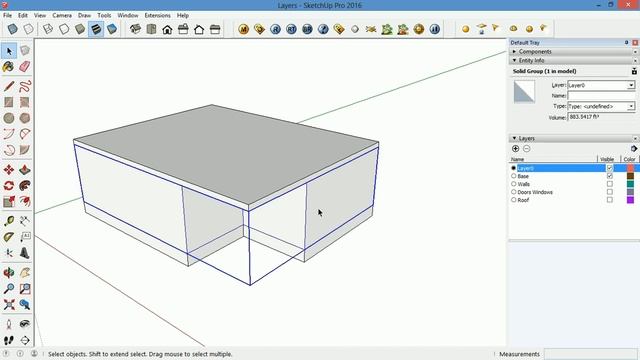Screen dimensions: 640x360
Task: Set Walls as the active layer
Action: click(x=513, y=184)
